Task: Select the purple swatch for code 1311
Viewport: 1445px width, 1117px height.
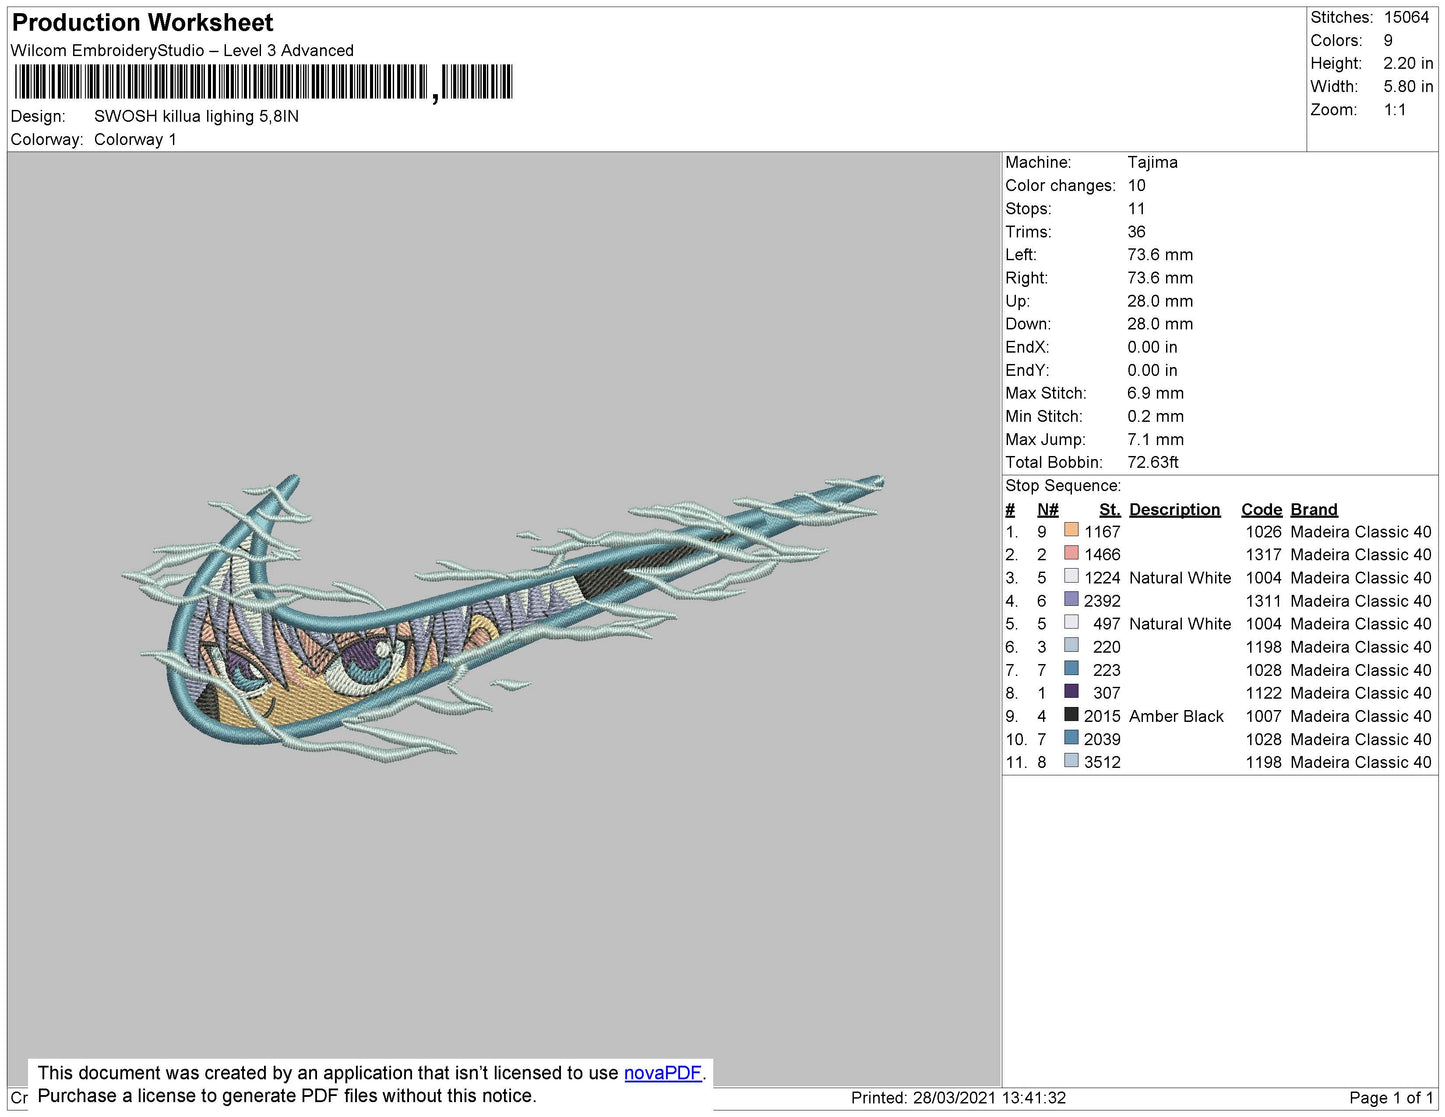Action: pos(1071,599)
